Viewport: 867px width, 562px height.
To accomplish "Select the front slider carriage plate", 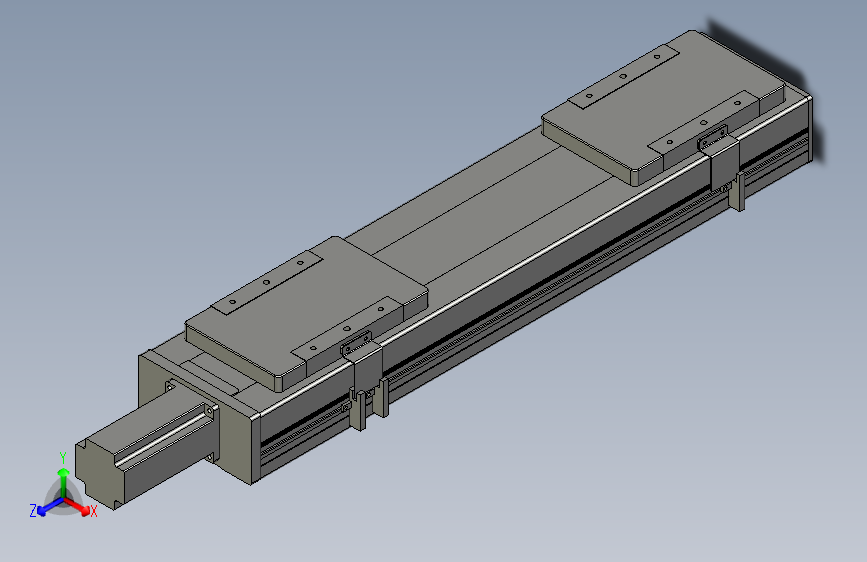I will click(307, 313).
